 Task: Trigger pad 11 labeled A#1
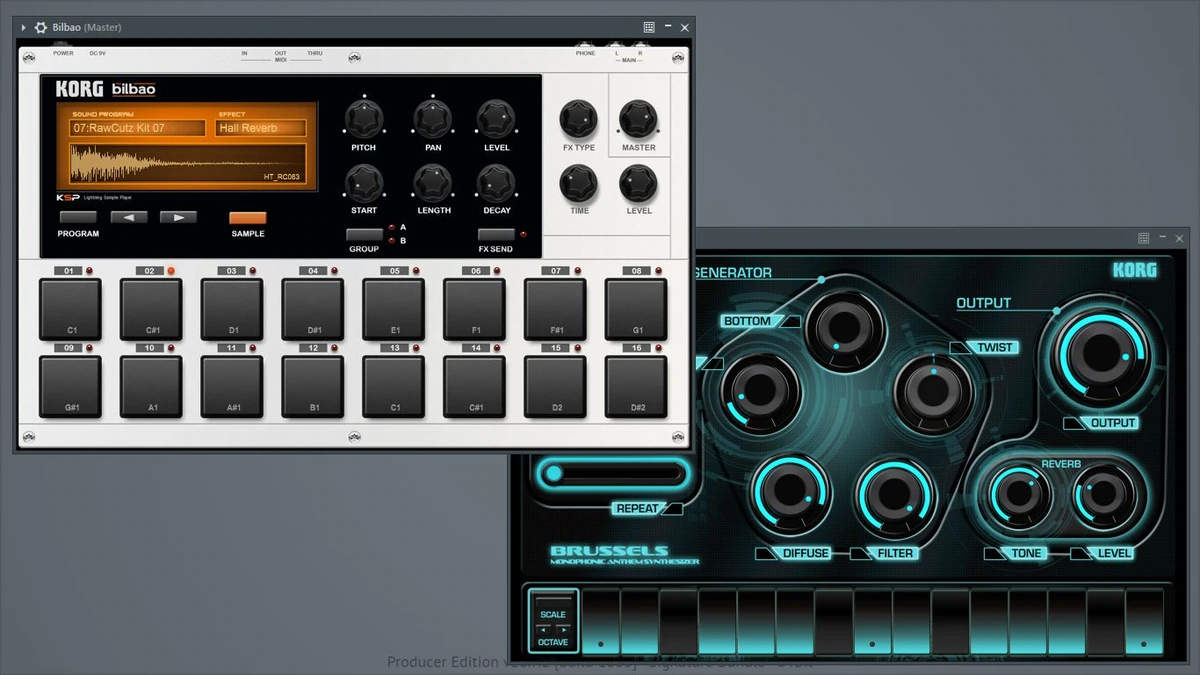[x=232, y=386]
